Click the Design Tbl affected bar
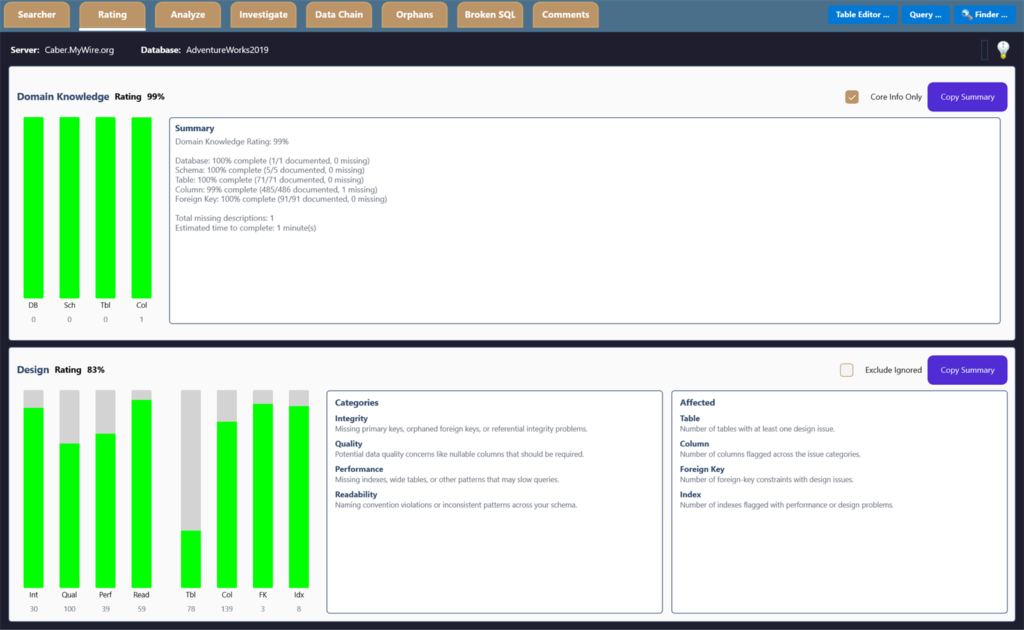The height and width of the screenshot is (630, 1024). 191,489
